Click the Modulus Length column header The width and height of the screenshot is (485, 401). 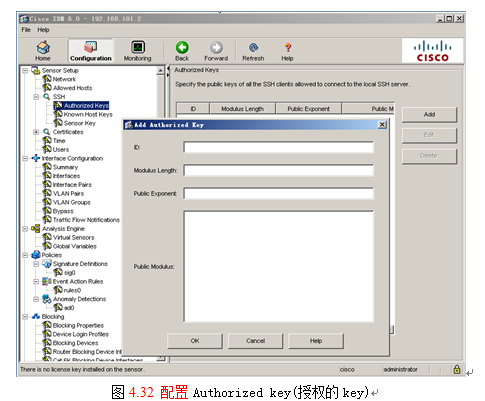[x=242, y=109]
